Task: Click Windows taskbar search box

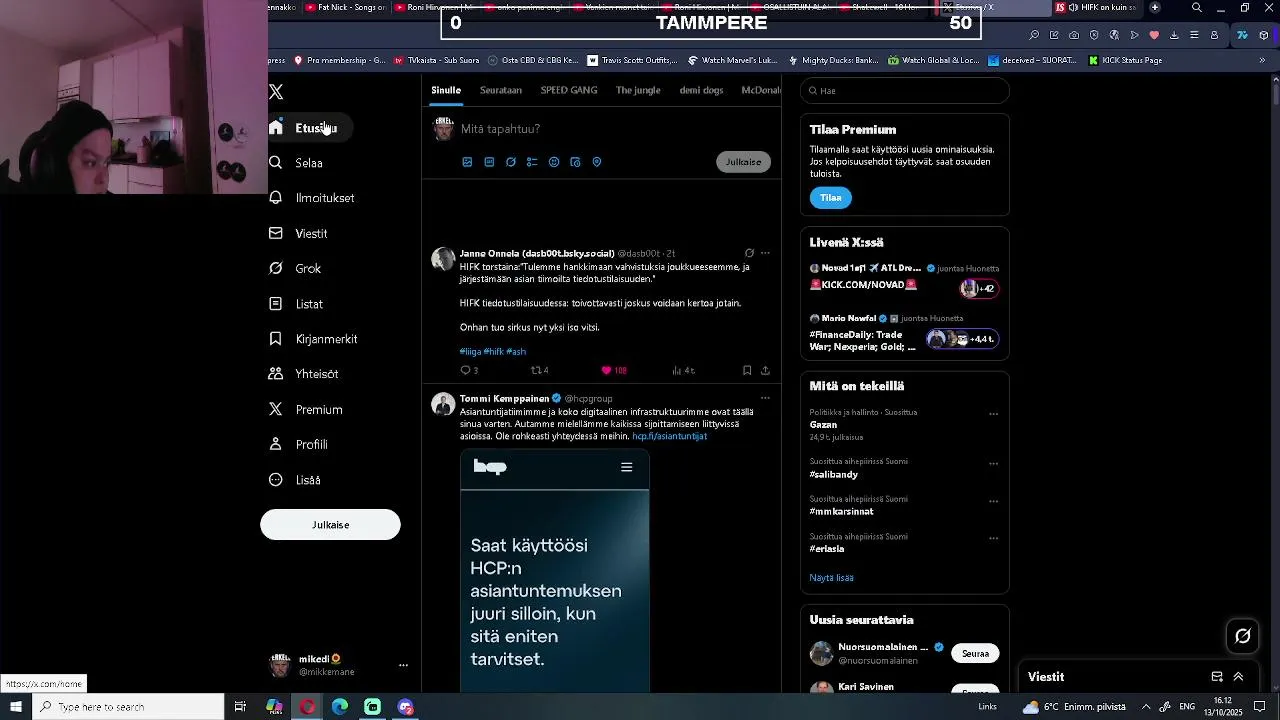Action: click(128, 707)
